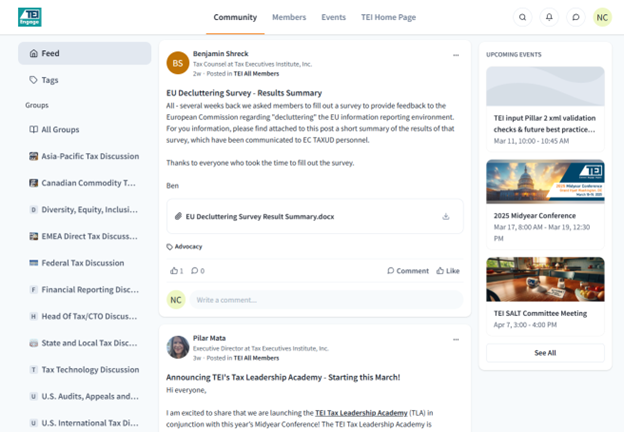The width and height of the screenshot is (624, 432).
Task: Click TEI All Members on Pilar's post
Action: tap(256, 358)
